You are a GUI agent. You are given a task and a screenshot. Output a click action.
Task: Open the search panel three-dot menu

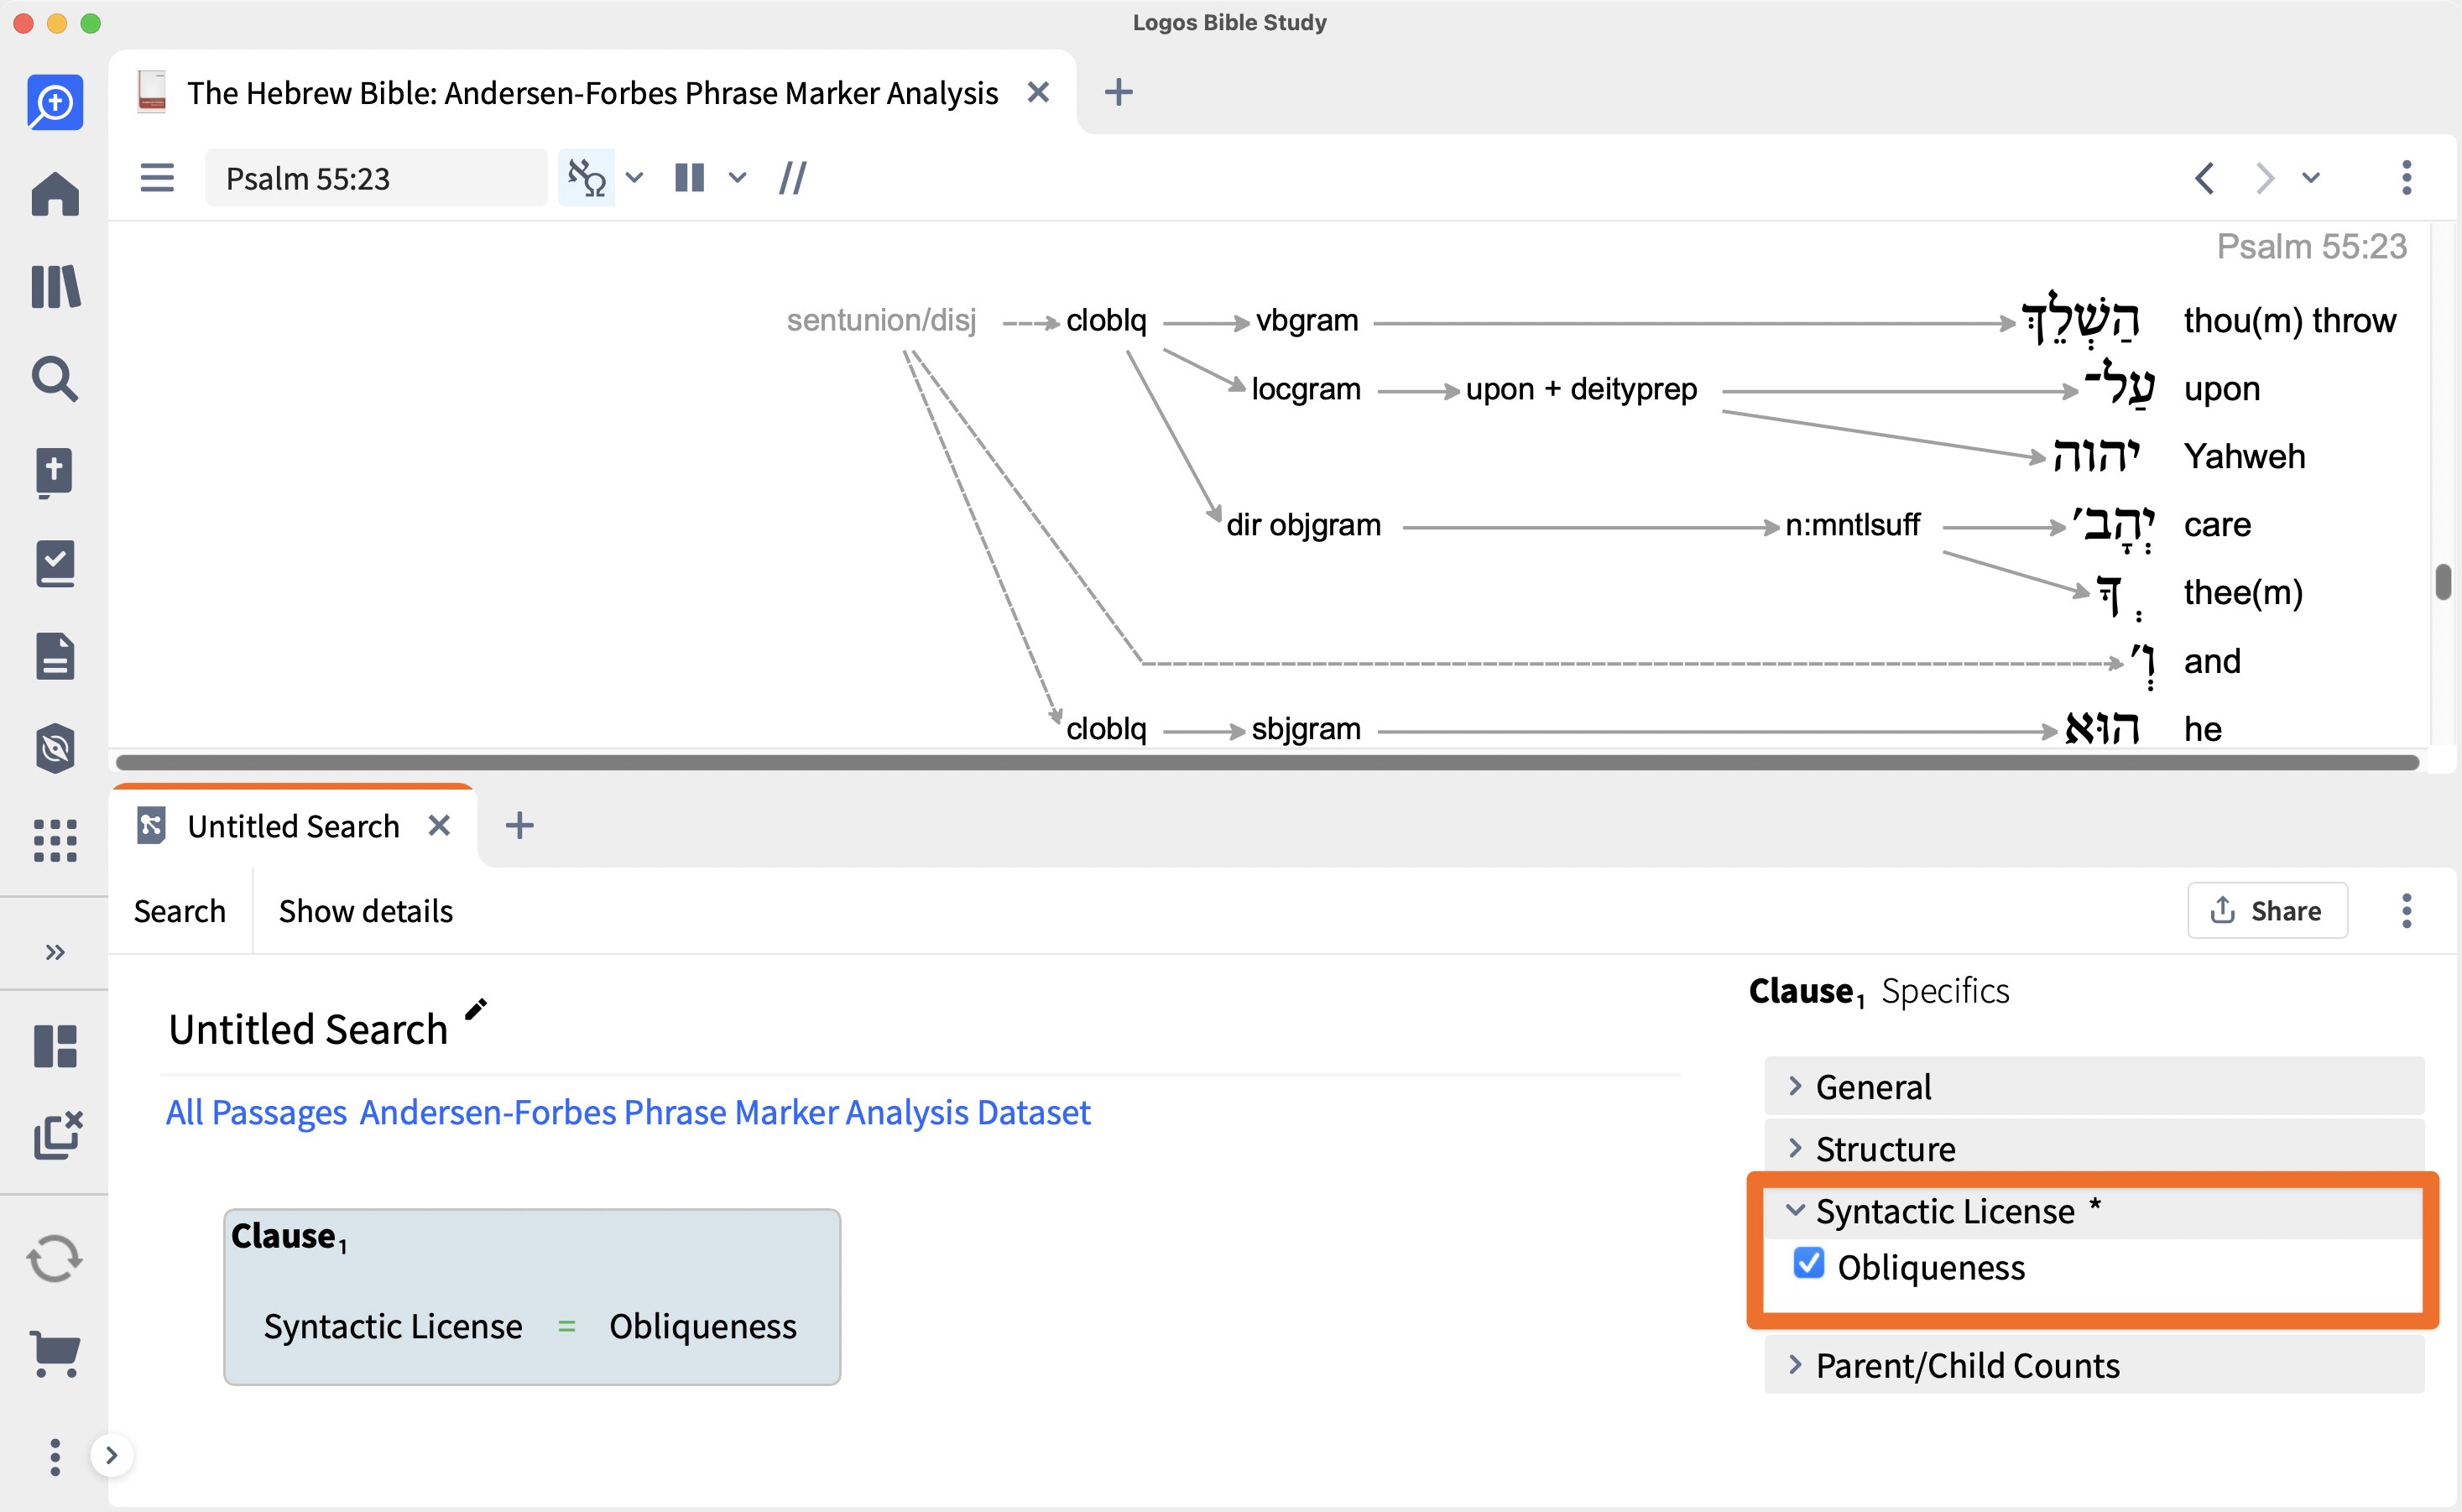2407,910
